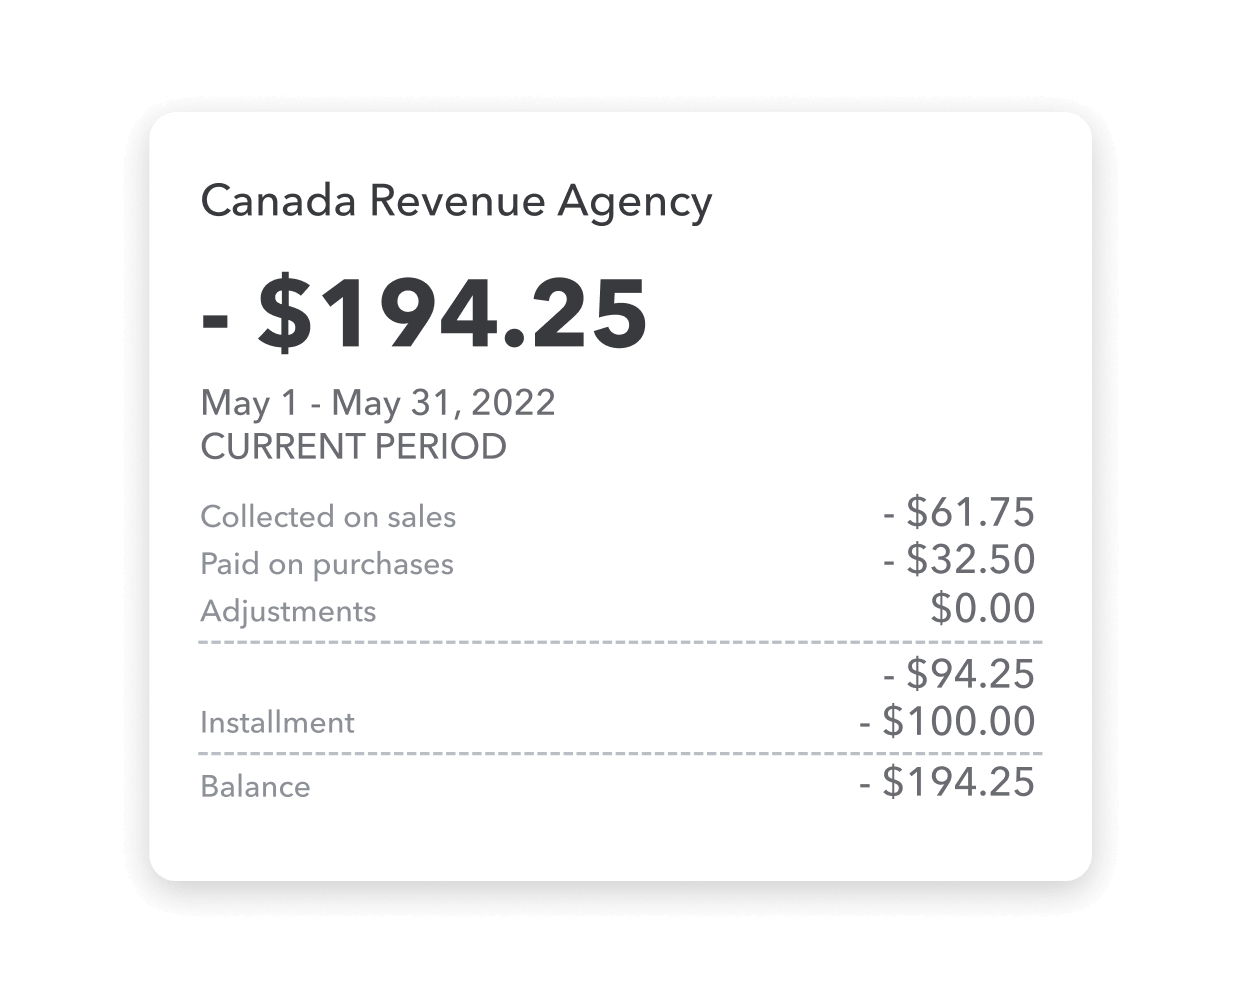Click the - $194.25 balance amount in the bottom row

(x=947, y=782)
